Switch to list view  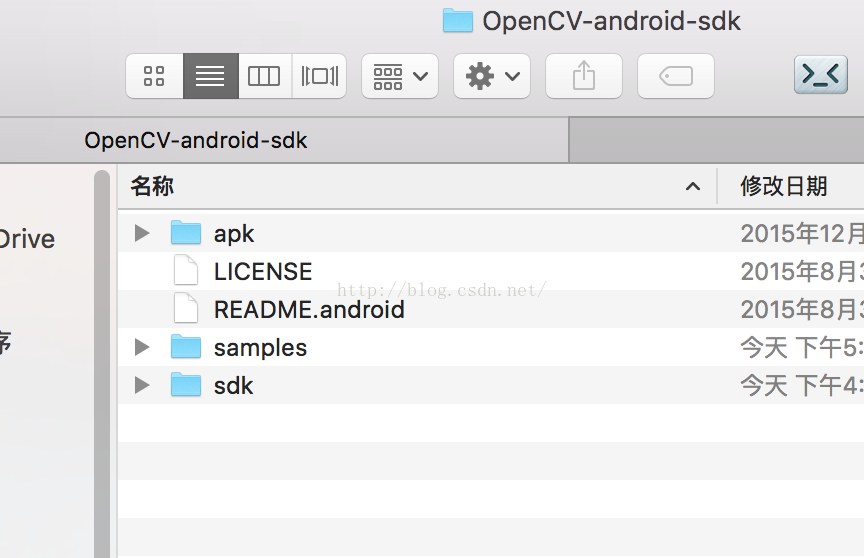210,76
